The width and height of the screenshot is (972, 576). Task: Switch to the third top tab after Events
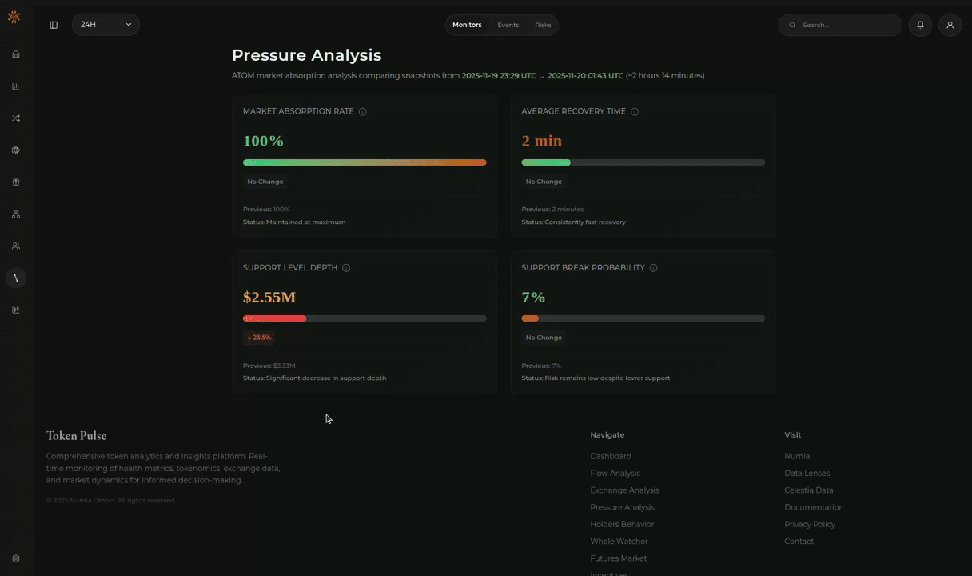(543, 25)
